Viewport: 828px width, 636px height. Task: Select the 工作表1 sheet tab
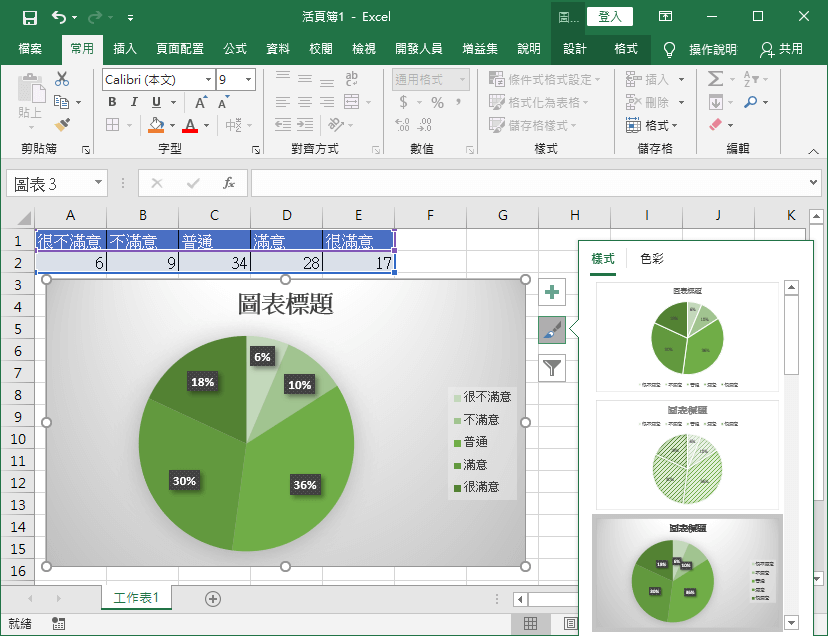[x=136, y=597]
